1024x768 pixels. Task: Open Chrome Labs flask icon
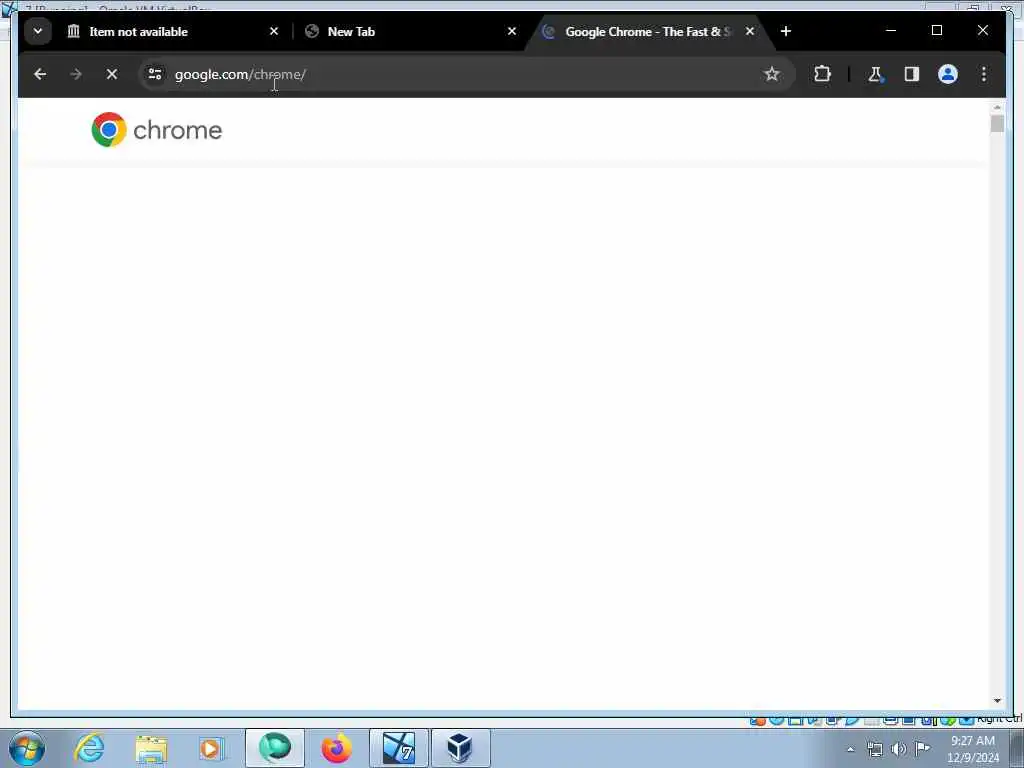875,74
